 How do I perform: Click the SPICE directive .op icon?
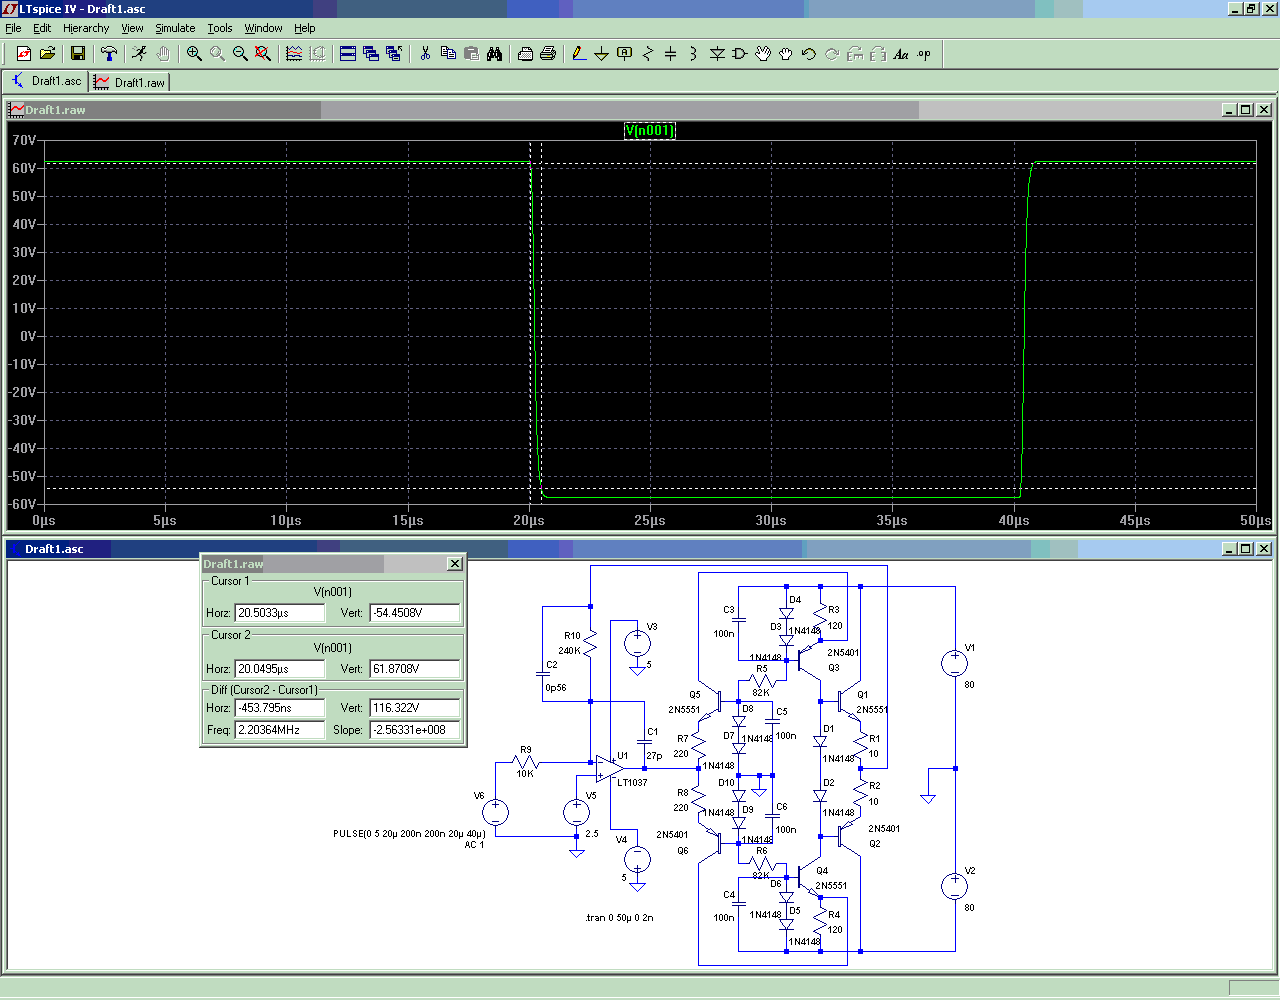tap(924, 53)
